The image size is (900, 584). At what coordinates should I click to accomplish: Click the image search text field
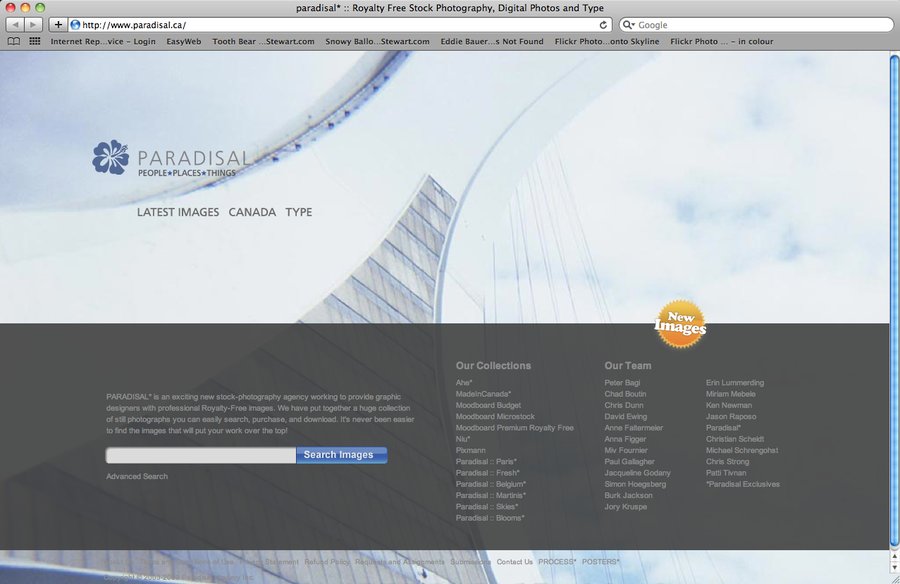pos(201,455)
